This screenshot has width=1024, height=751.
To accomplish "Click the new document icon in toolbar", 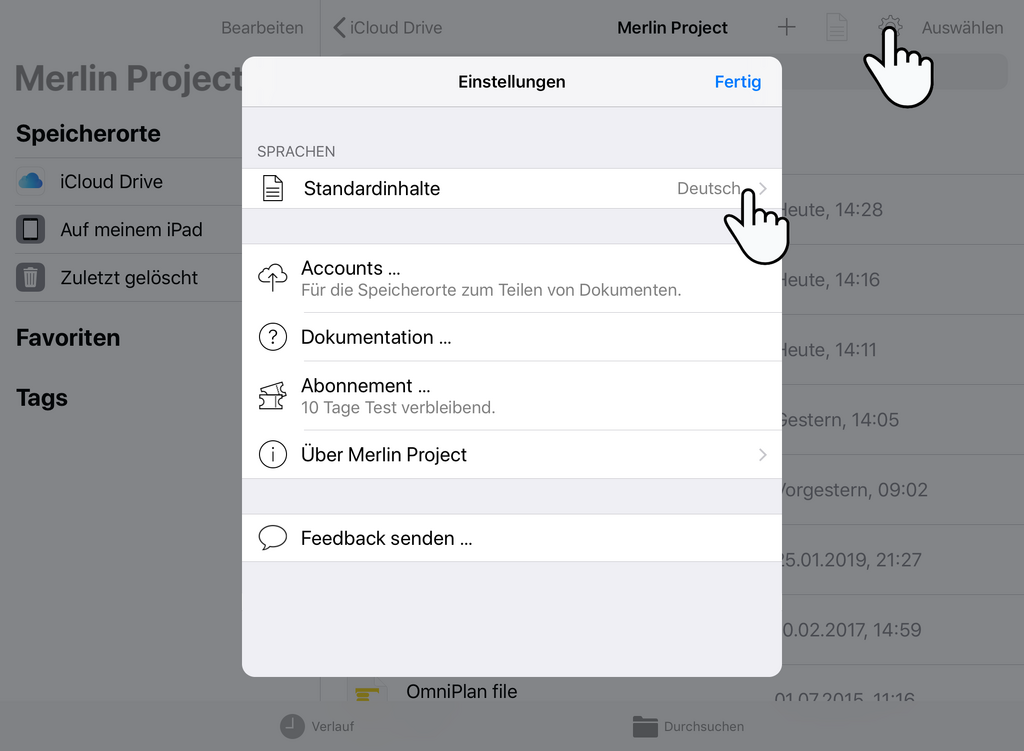I will pos(837,28).
